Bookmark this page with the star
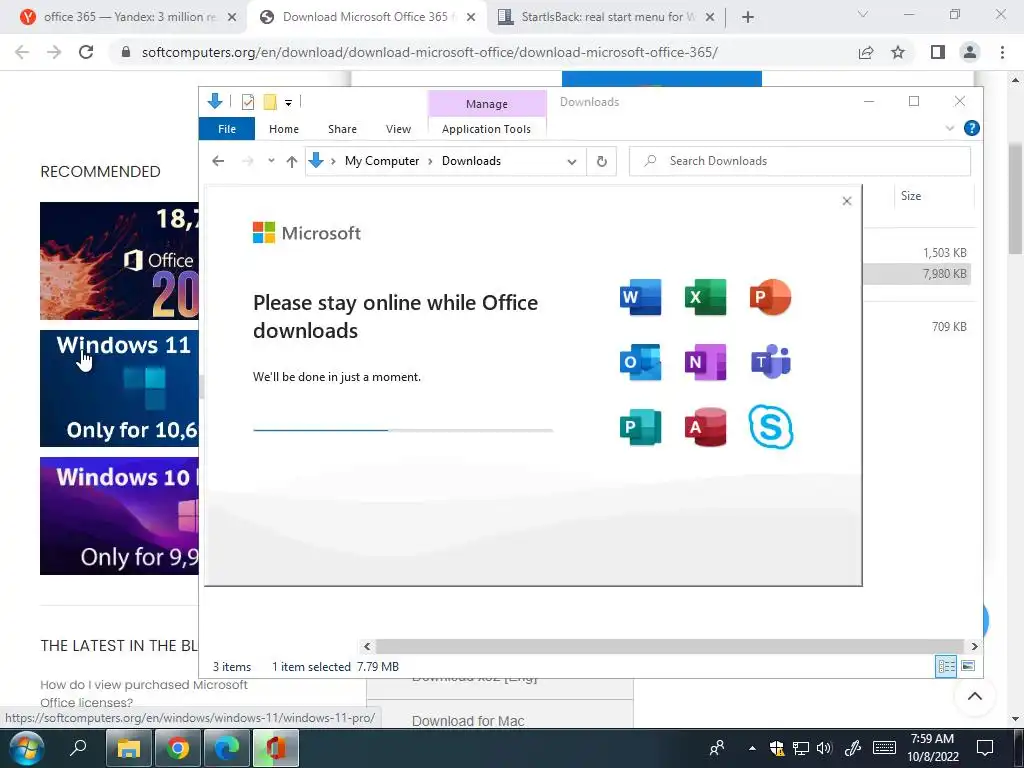The height and width of the screenshot is (768, 1024). click(898, 52)
